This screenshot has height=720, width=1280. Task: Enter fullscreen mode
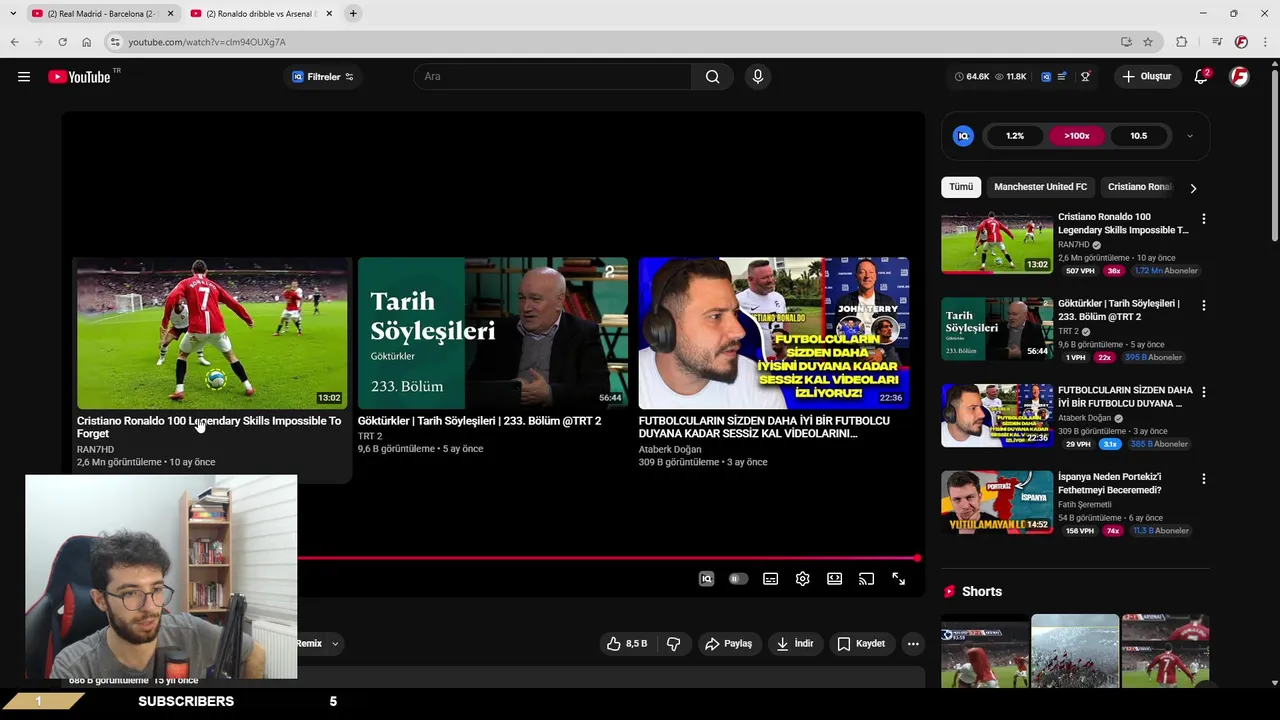898,579
